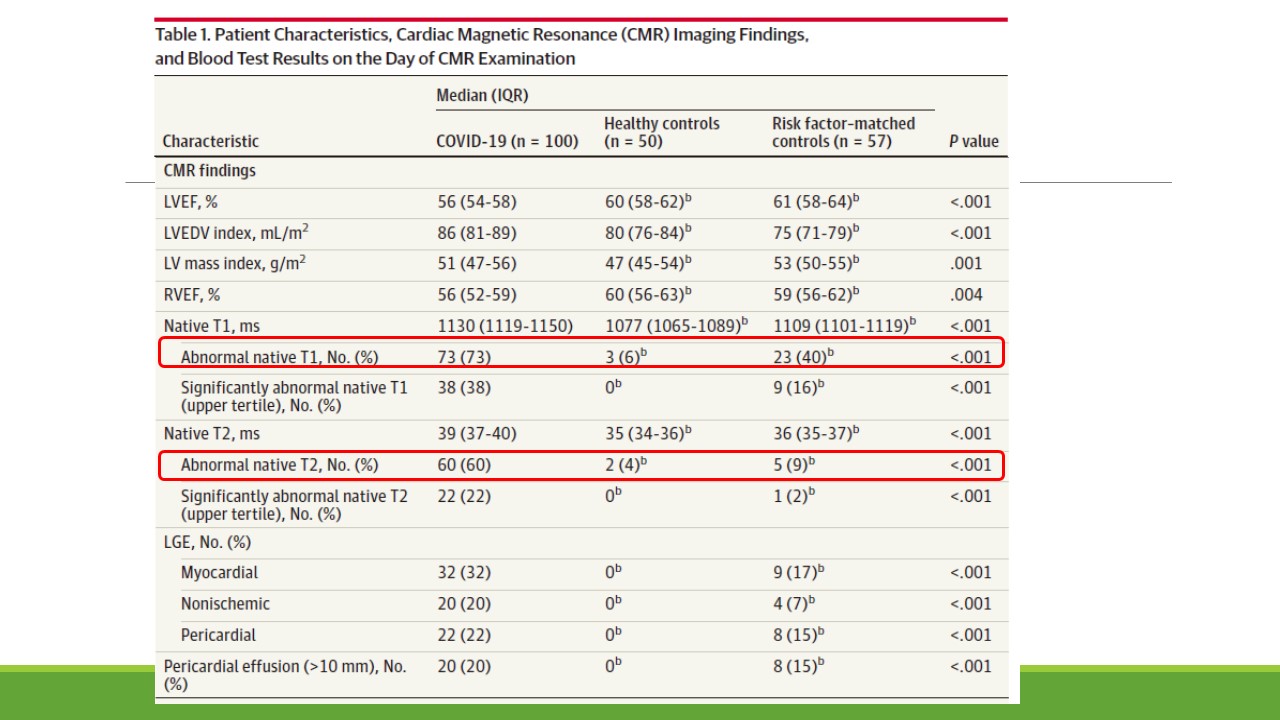
Task: Select the Healthy controls (n = 50) header
Action: coord(661,132)
